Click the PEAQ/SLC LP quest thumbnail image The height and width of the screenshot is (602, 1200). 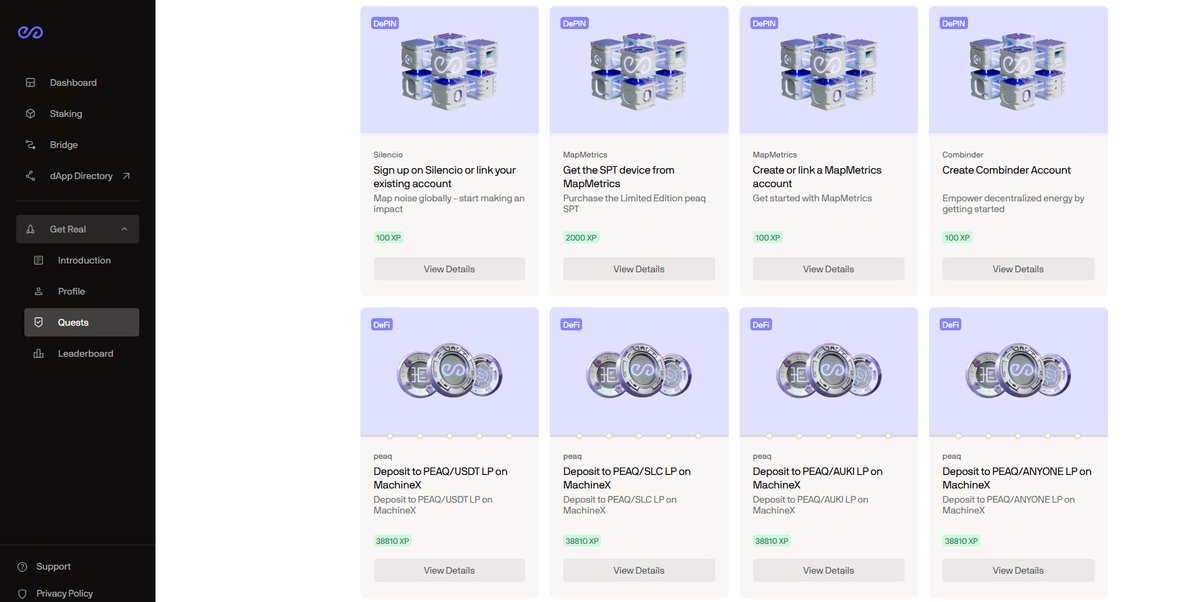(638, 370)
